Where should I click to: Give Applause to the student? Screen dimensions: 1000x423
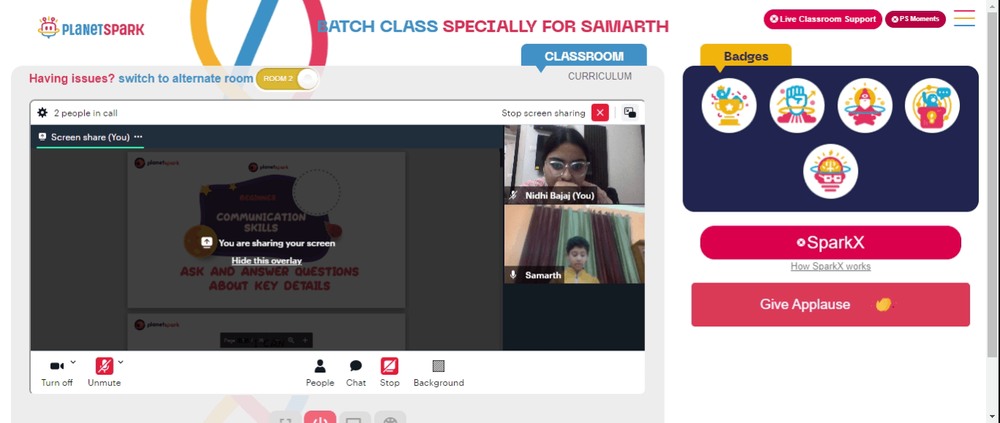[830, 304]
